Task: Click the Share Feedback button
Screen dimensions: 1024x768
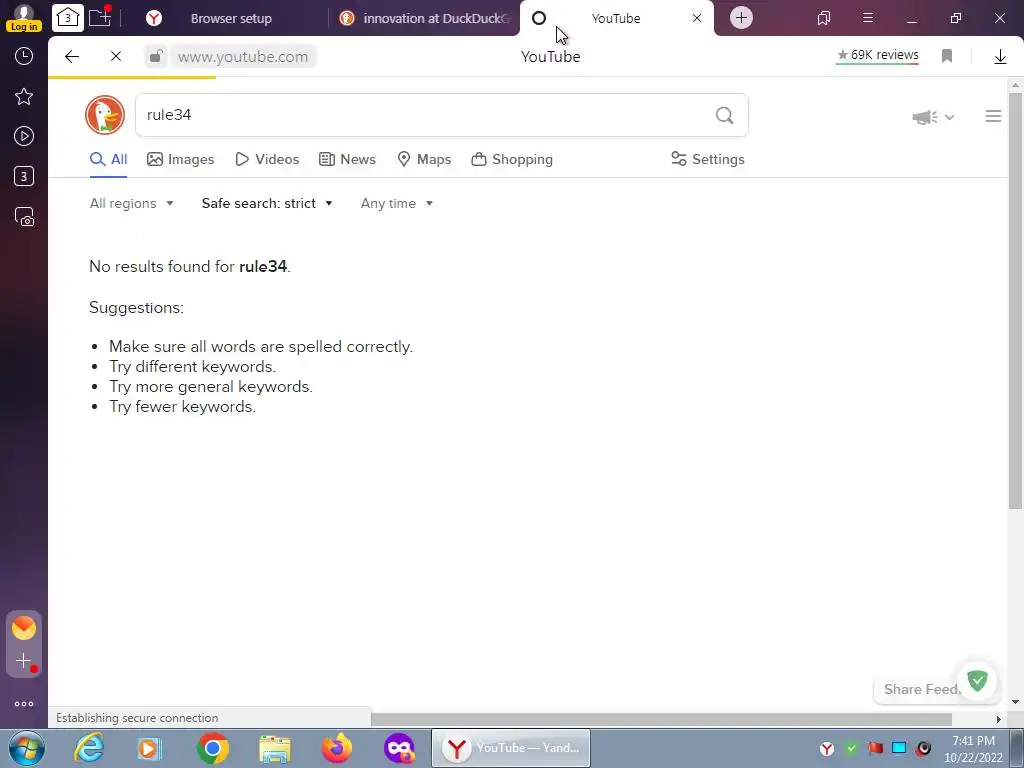Action: tap(921, 690)
